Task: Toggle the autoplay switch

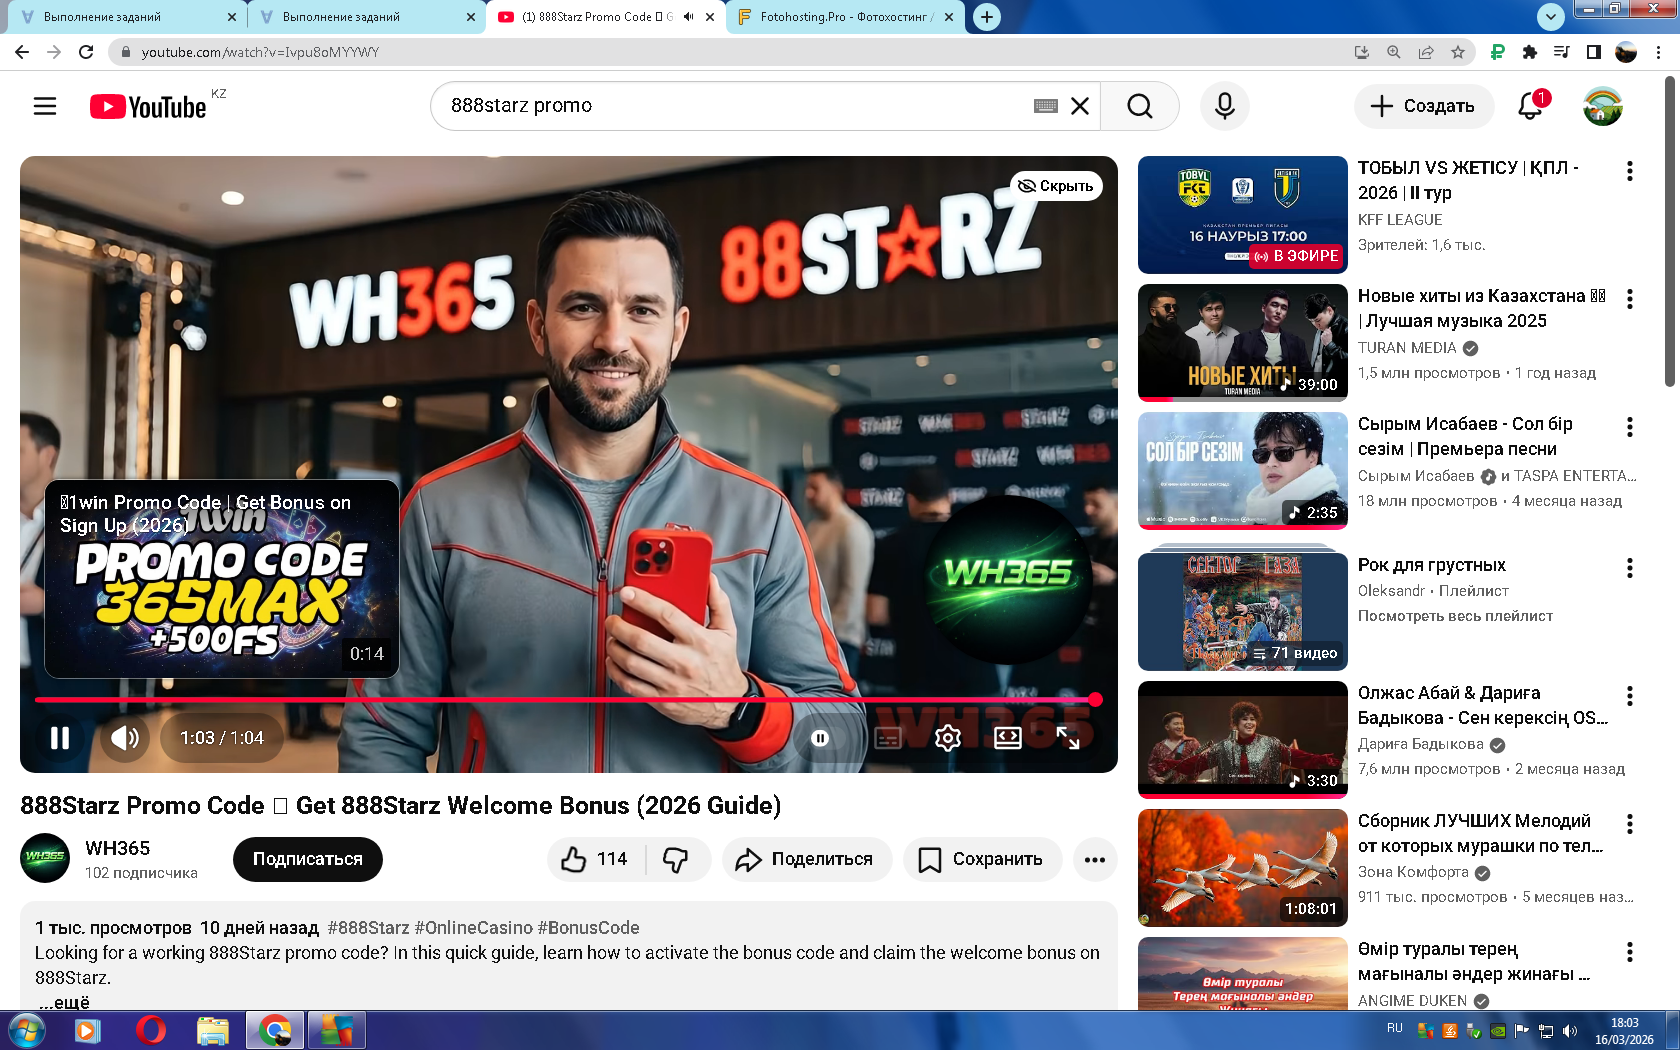Action: coord(820,738)
